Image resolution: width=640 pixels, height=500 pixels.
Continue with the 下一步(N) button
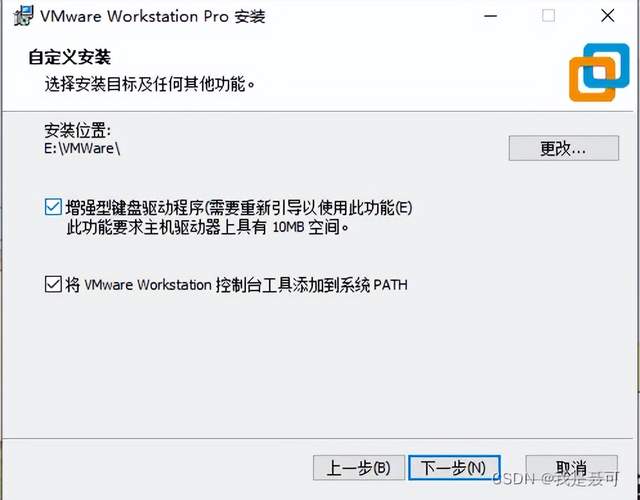(454, 468)
